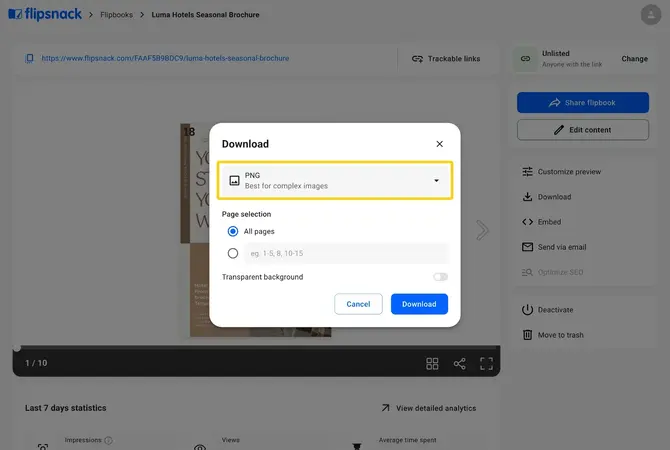Open the PNG format dropdown
The image size is (670, 450).
click(x=335, y=180)
